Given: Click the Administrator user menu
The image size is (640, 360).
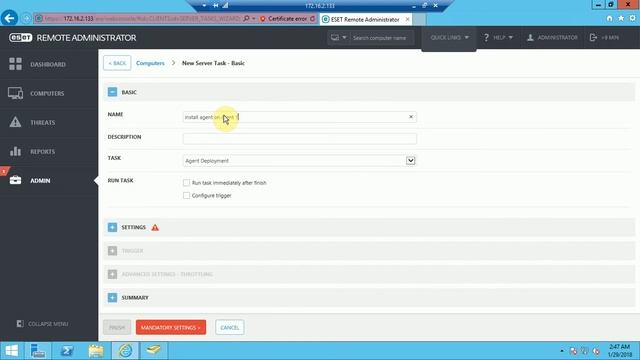Looking at the screenshot, I should point(552,38).
